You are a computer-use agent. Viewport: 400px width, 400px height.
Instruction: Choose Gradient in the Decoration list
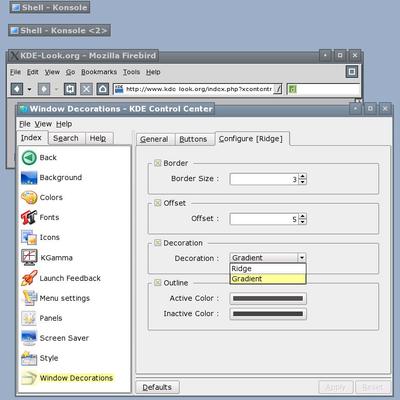pos(268,279)
